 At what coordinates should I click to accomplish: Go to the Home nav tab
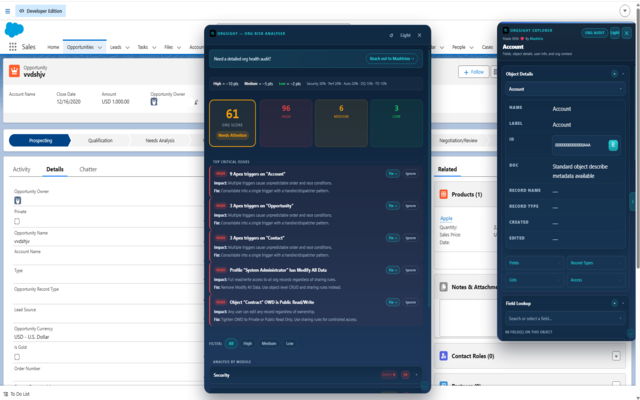click(53, 47)
